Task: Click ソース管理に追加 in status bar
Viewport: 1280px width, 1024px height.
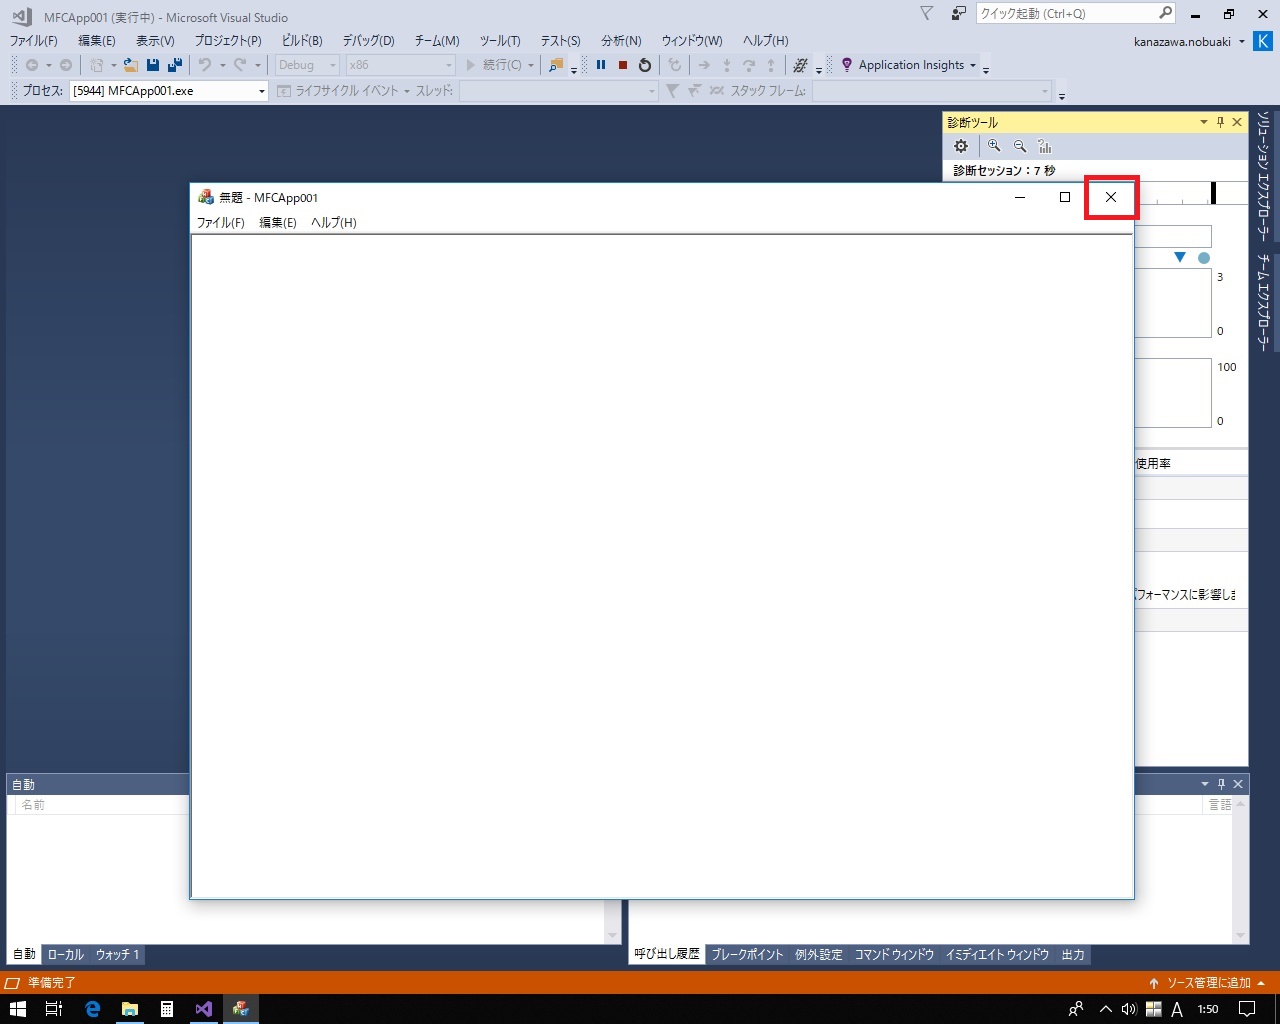Action: (1209, 983)
